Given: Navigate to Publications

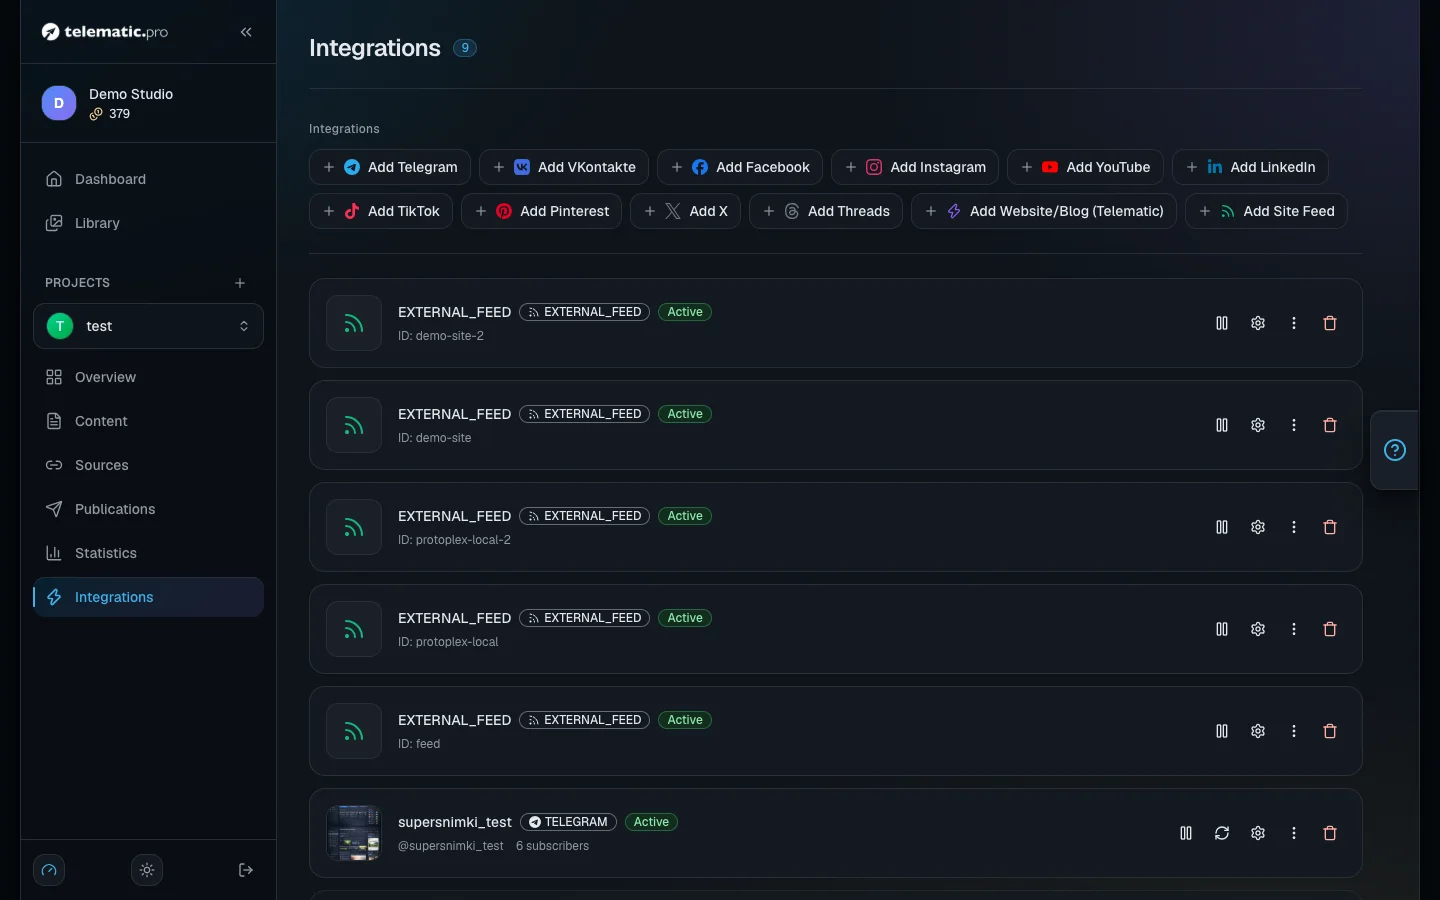Looking at the screenshot, I should point(148,509).
